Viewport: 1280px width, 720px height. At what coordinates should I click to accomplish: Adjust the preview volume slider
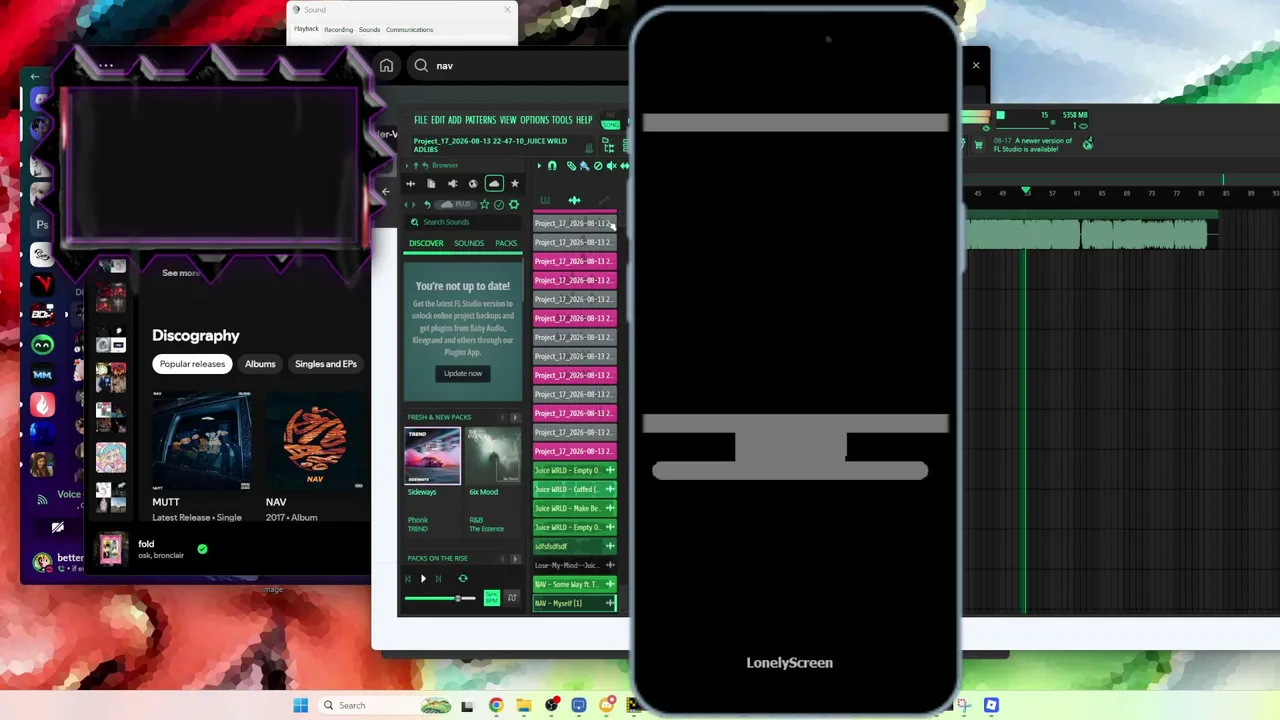[x=440, y=598]
